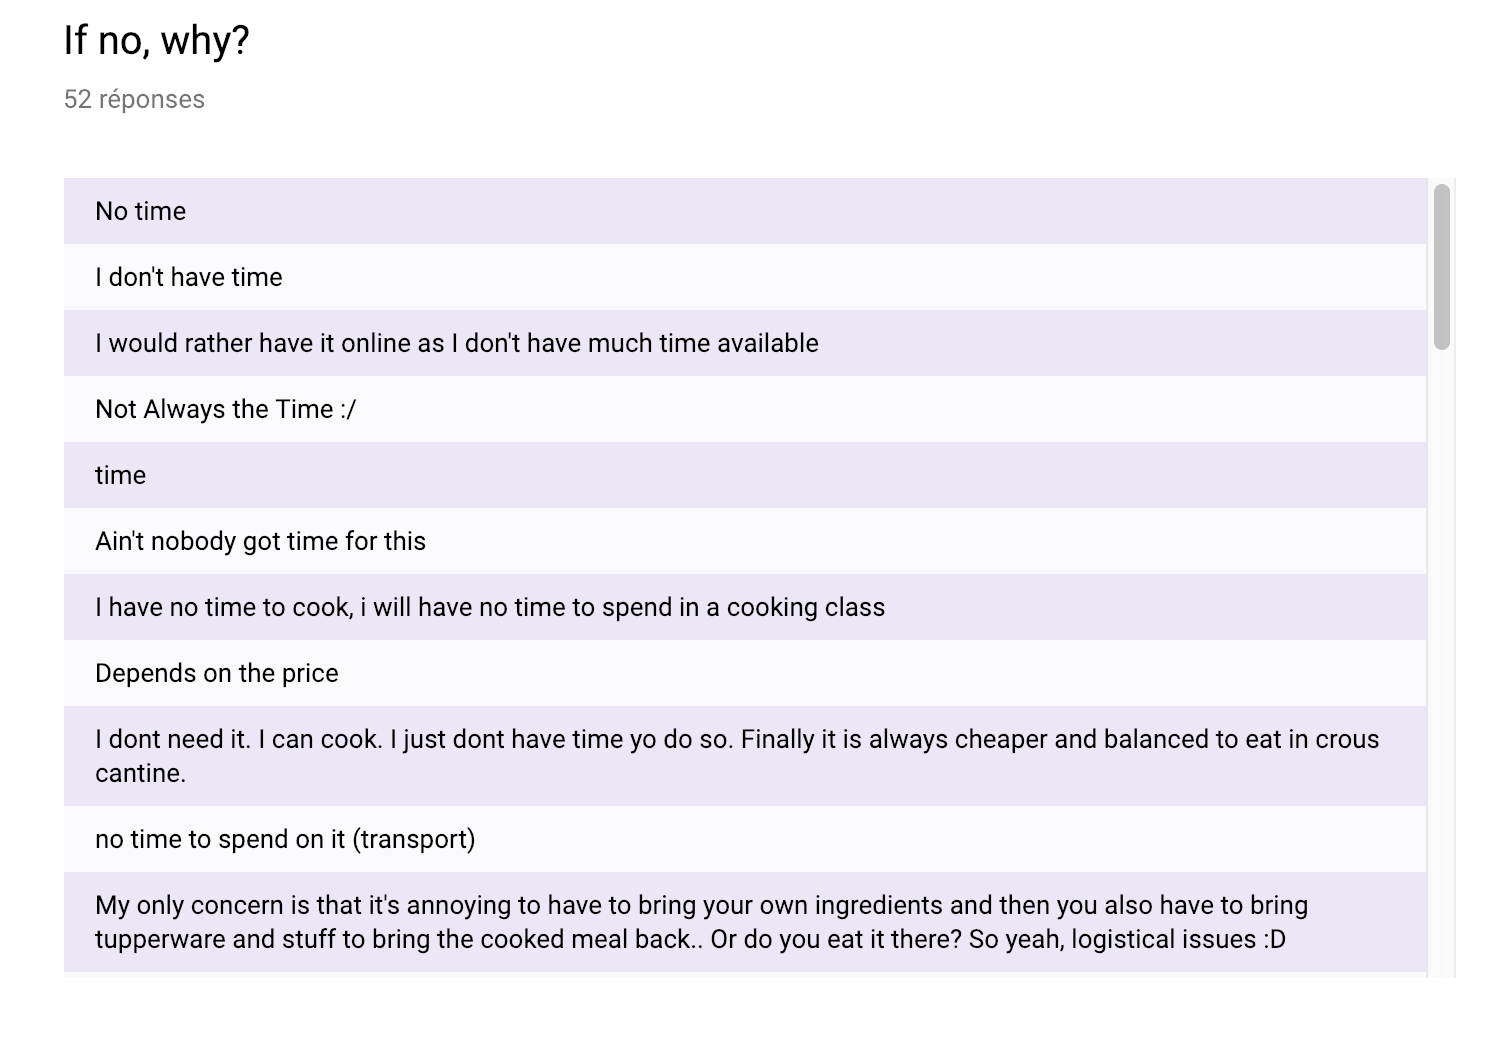The height and width of the screenshot is (1048, 1502).
Task: Click the response about tupperware logistics
Action: click(x=745, y=922)
